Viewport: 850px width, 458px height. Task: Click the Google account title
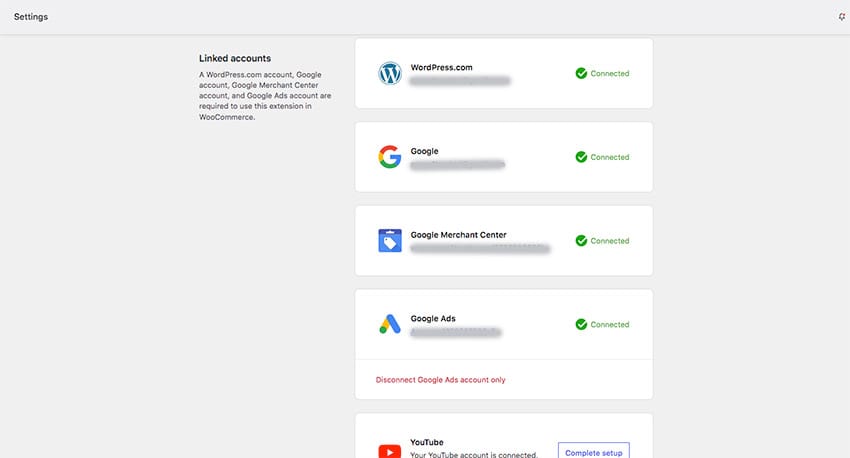[424, 151]
